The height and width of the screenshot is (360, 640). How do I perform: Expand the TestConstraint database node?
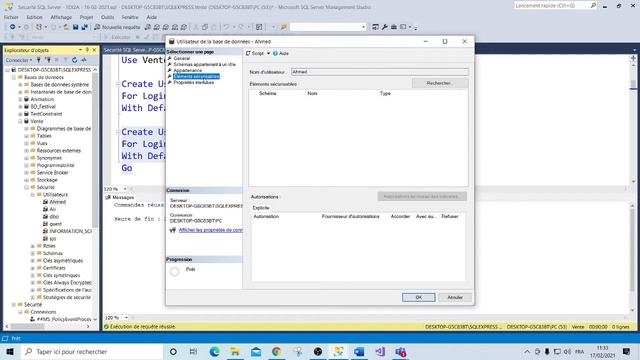pos(20,114)
